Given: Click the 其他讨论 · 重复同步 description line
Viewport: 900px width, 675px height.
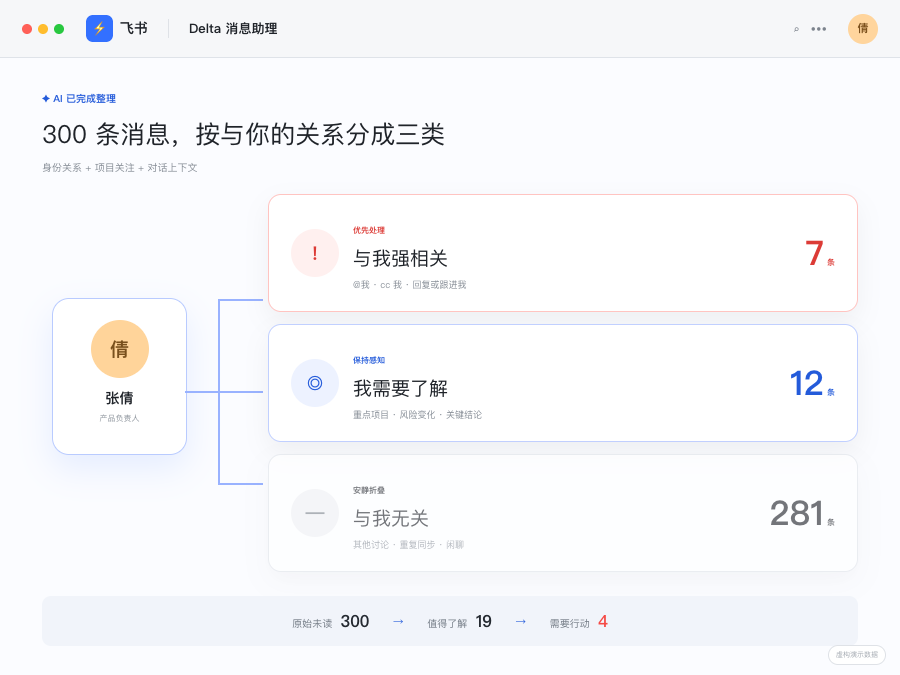Looking at the screenshot, I should pos(408,545).
